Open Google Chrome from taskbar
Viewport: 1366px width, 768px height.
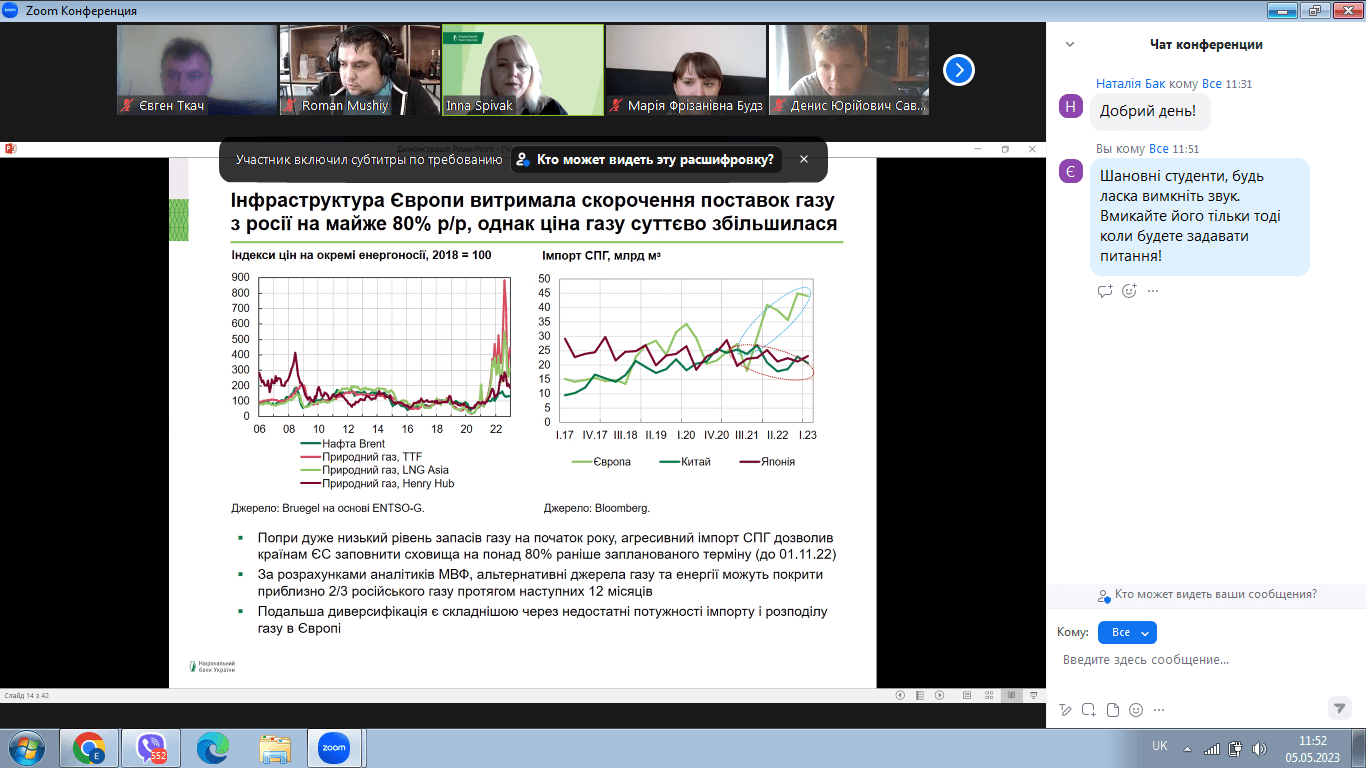pyautogui.click(x=89, y=748)
